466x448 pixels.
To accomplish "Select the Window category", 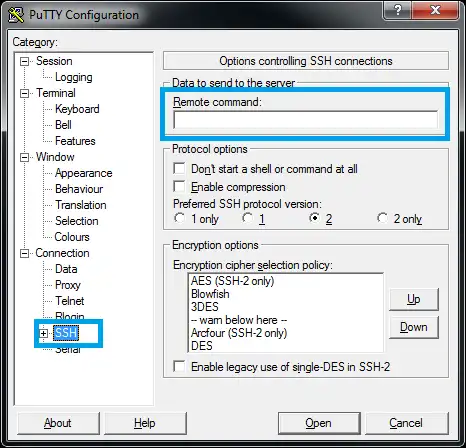I will pos(55,157).
